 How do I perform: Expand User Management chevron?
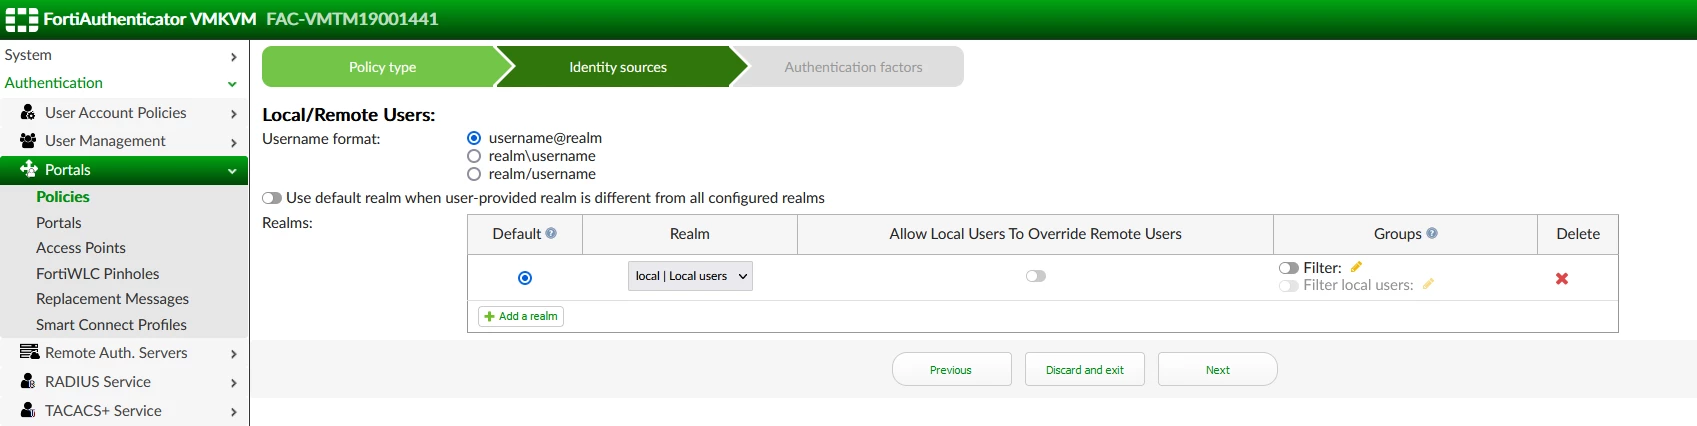pyautogui.click(x=233, y=143)
